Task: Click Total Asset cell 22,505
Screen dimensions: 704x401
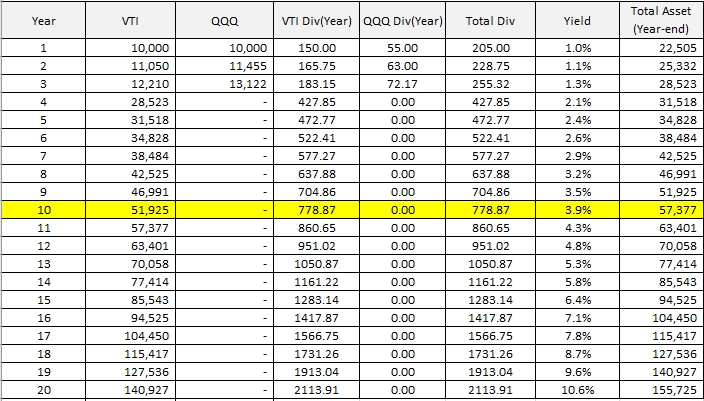Action: 661,48
